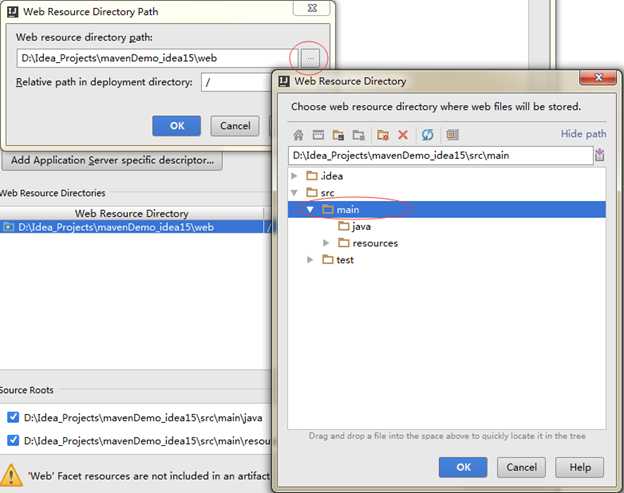
Task: Go to home directory in file chooser
Action: coord(298,135)
